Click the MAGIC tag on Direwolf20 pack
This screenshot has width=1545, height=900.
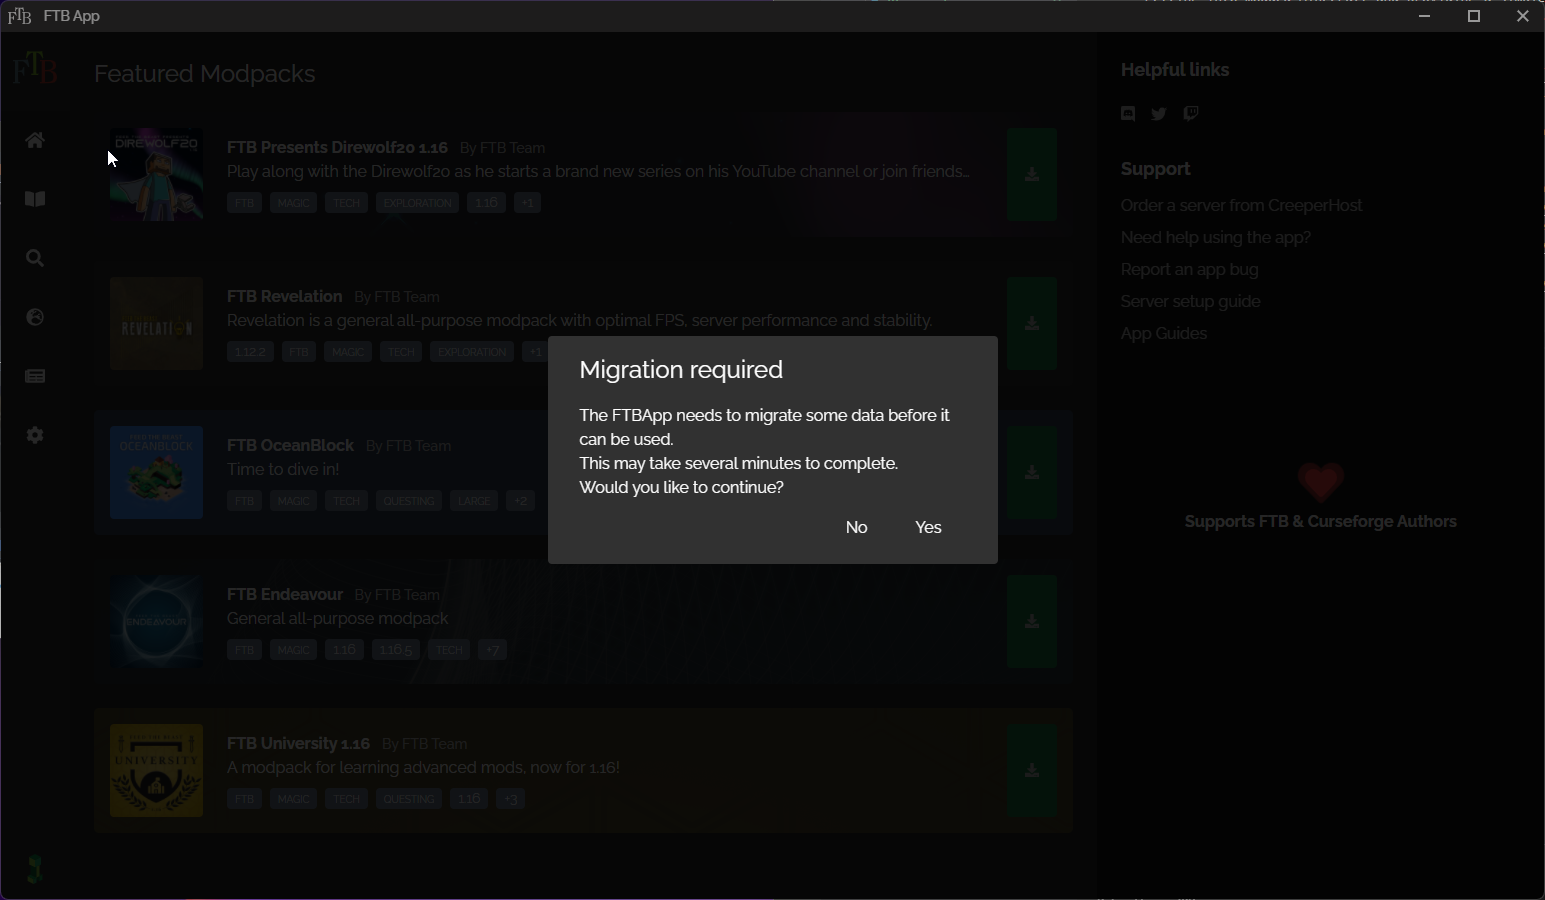(x=294, y=203)
